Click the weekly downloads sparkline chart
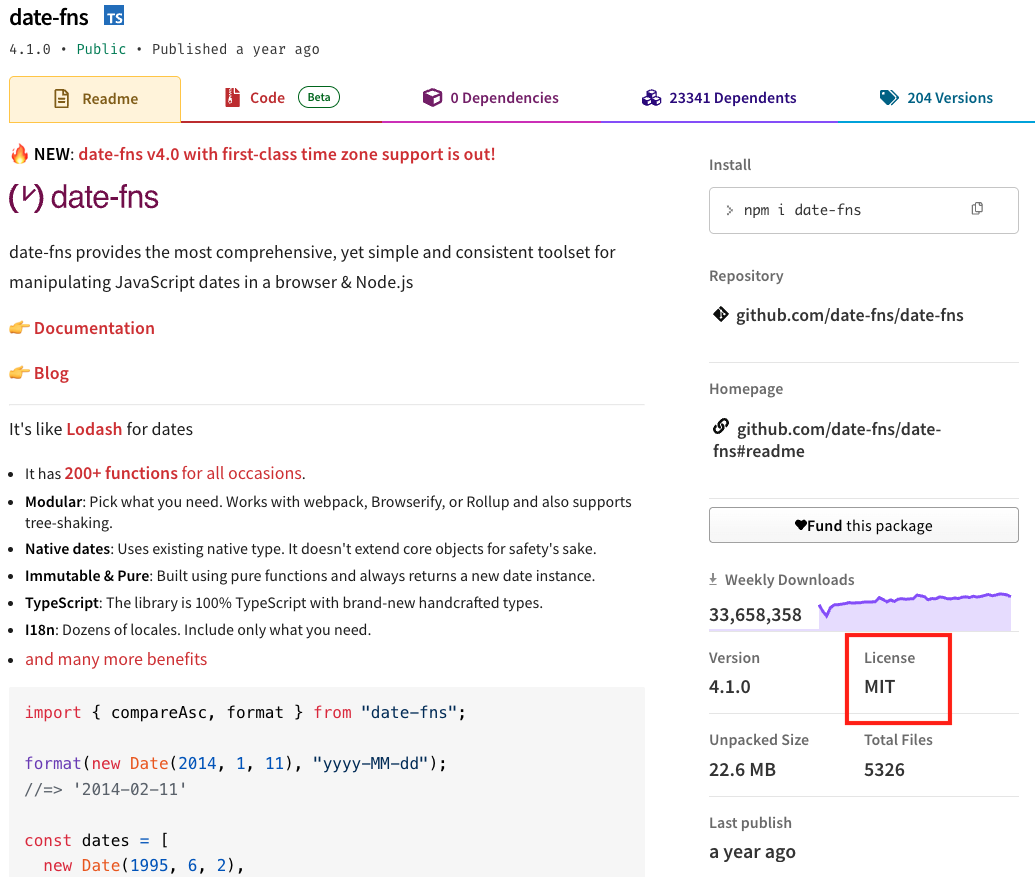Image resolution: width=1035 pixels, height=877 pixels. click(915, 611)
